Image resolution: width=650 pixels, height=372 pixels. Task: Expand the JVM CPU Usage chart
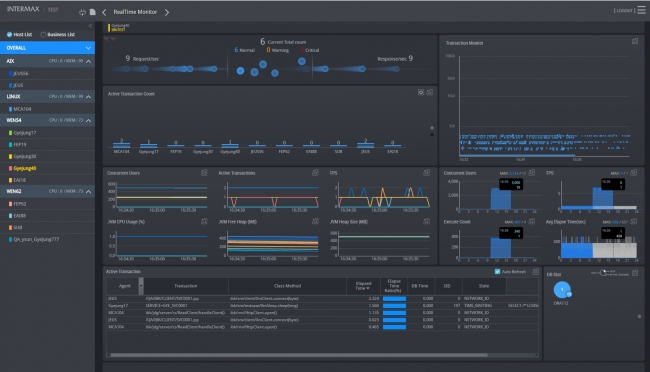tap(204, 221)
